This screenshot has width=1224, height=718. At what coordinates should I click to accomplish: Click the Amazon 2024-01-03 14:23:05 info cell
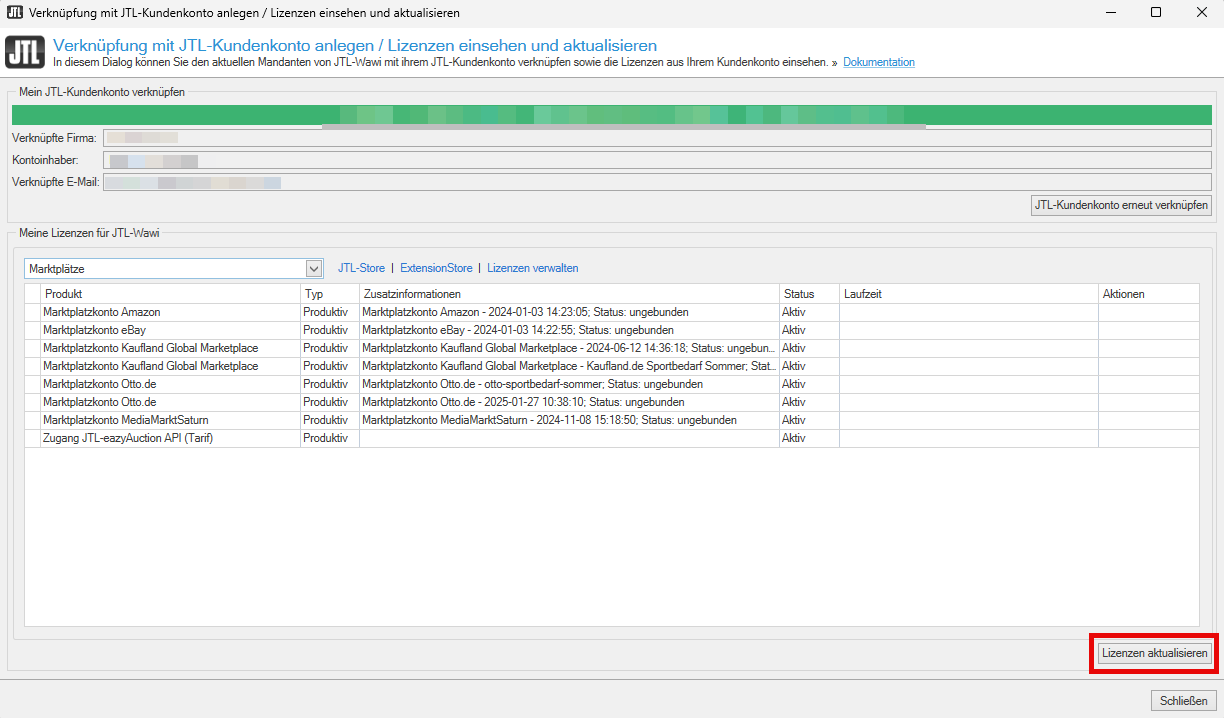(x=569, y=312)
